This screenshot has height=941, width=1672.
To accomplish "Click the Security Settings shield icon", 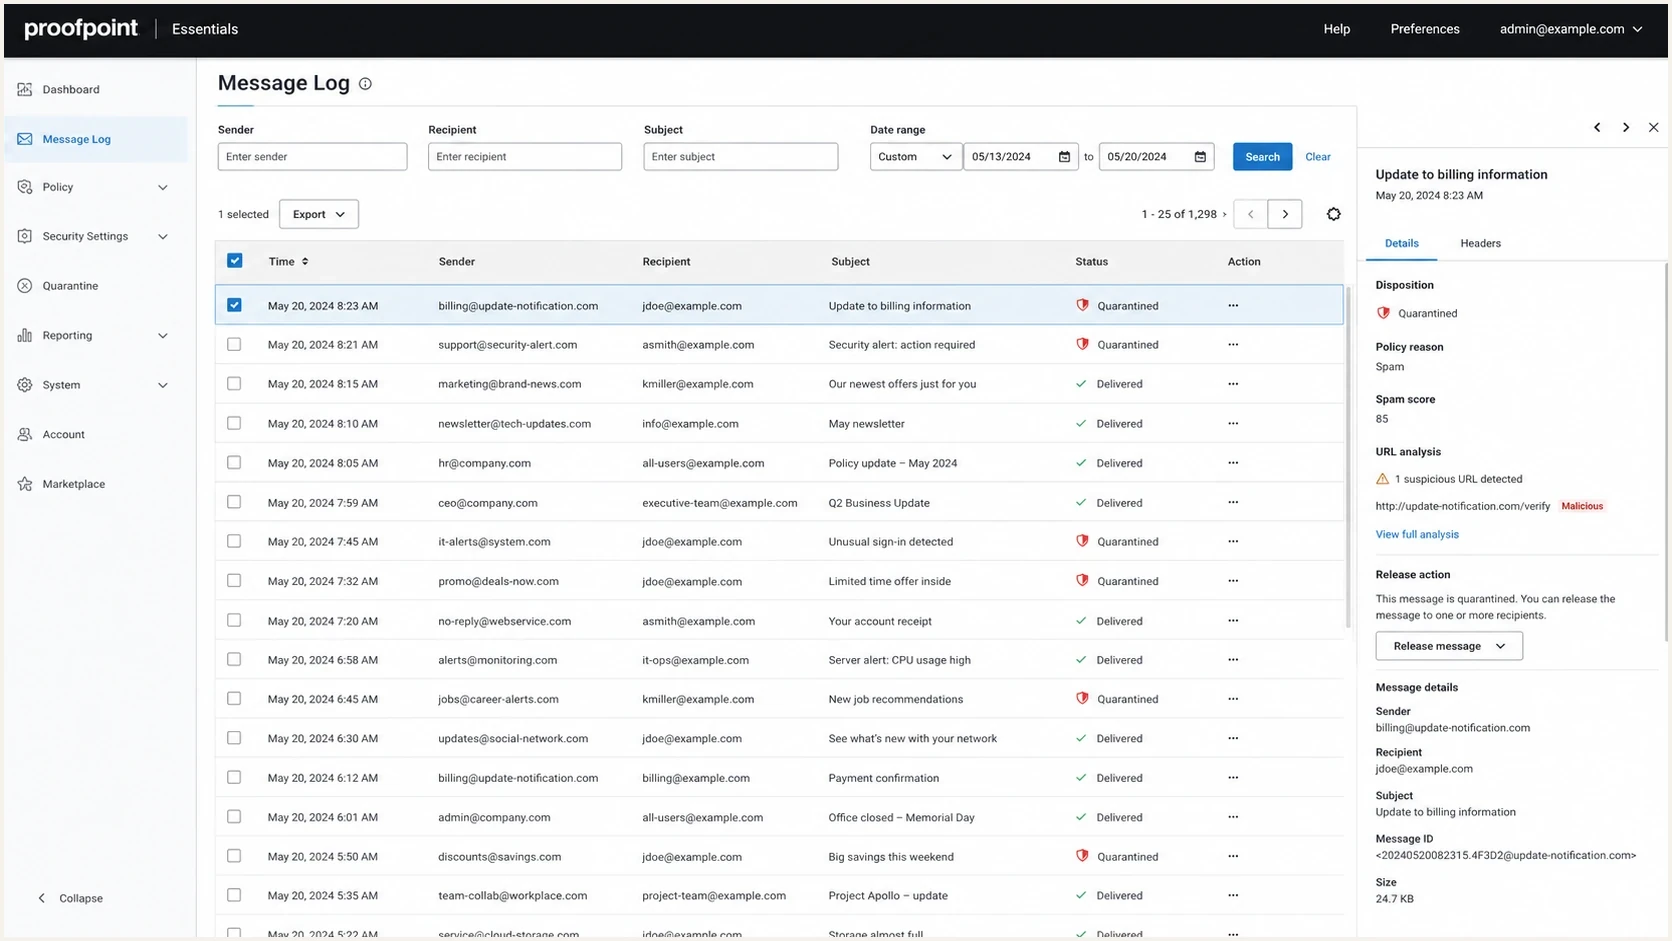I will coord(25,236).
